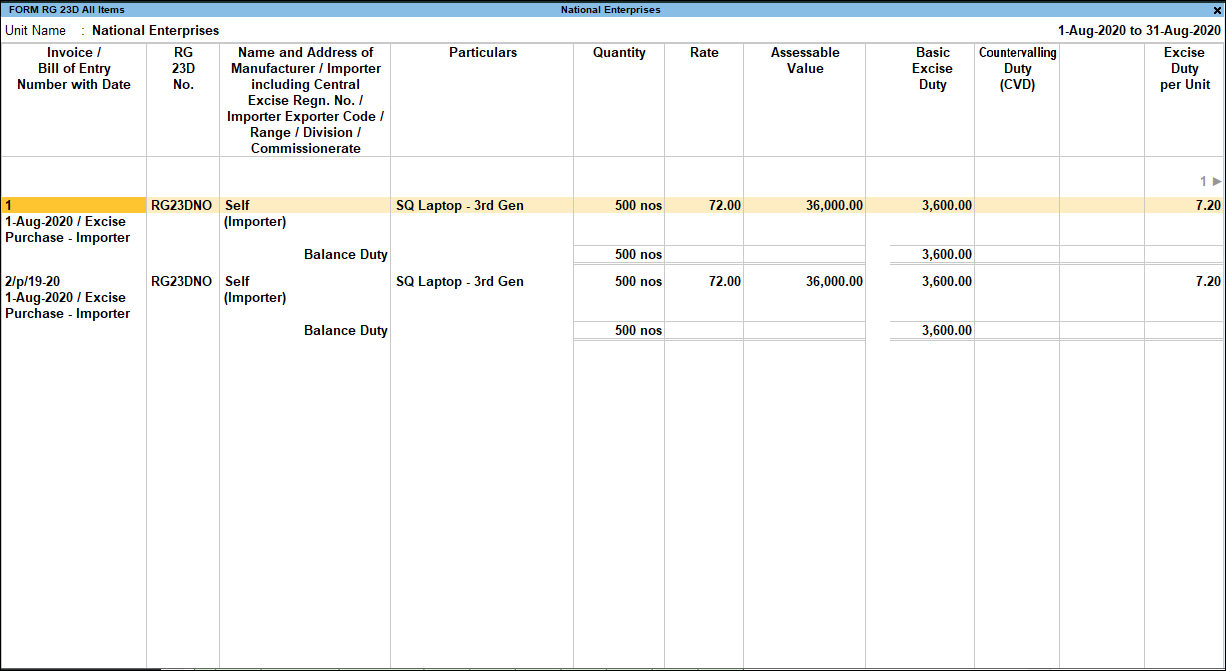1226x671 pixels.
Task: Click the 1-Aug-2020 to 31-Aug-2020 period
Action: tap(1139, 31)
